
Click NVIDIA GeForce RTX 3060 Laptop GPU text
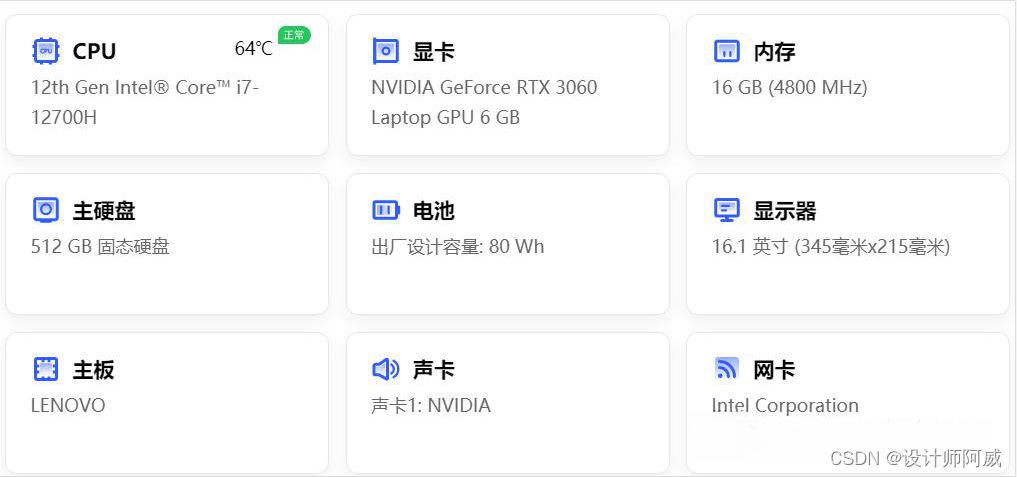(485, 103)
